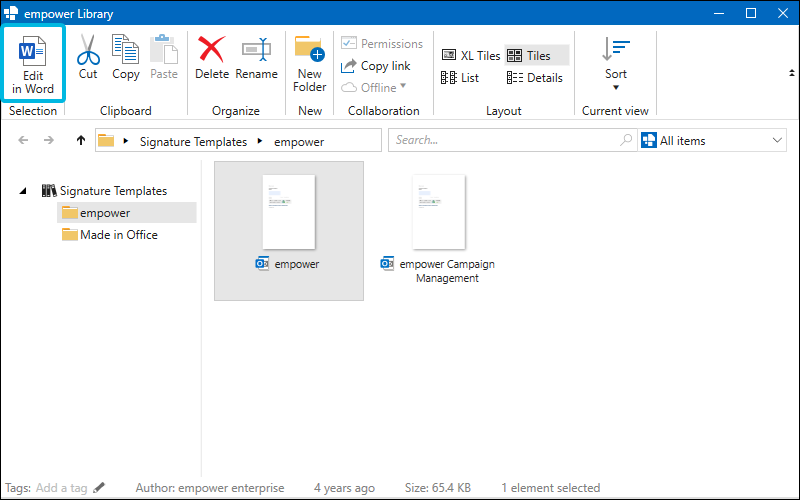Click the search magnifier icon
Screen dimensions: 800x500
coord(626,140)
